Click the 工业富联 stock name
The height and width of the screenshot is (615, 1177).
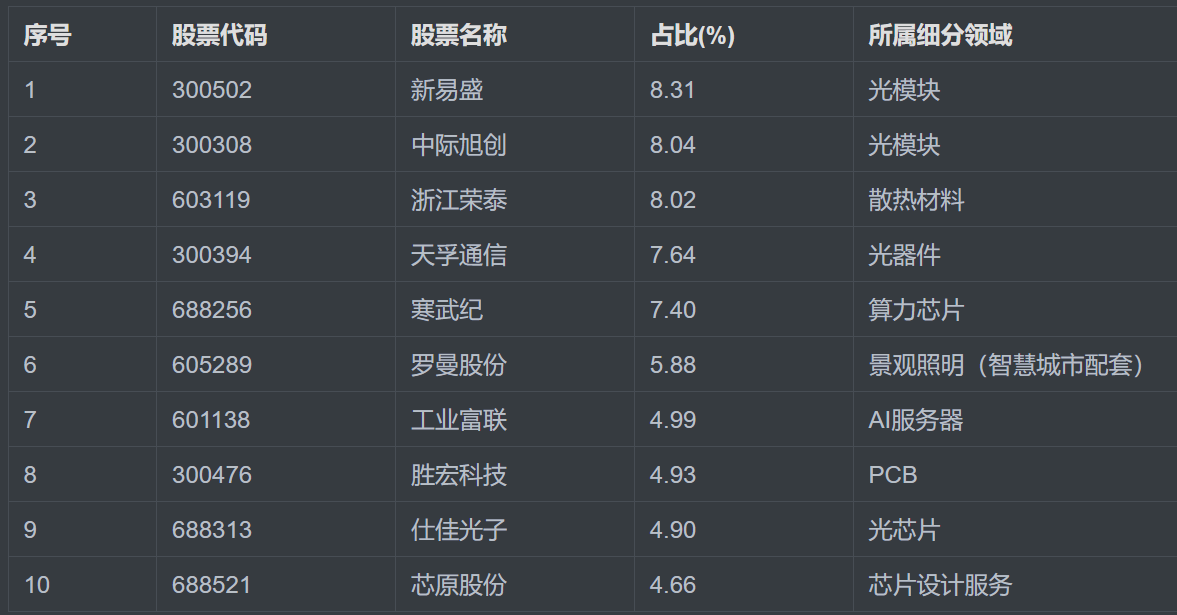pyautogui.click(x=459, y=420)
